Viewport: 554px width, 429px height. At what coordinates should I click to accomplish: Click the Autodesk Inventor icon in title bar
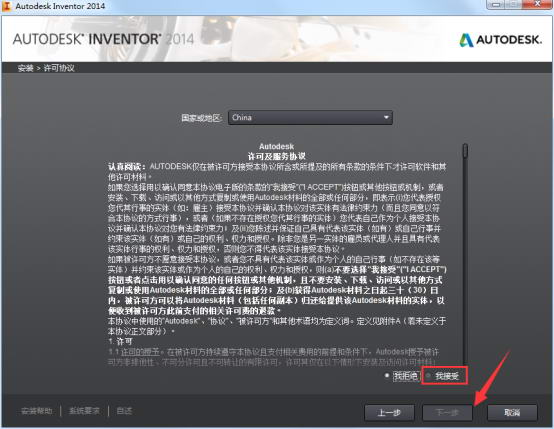pos(6,6)
